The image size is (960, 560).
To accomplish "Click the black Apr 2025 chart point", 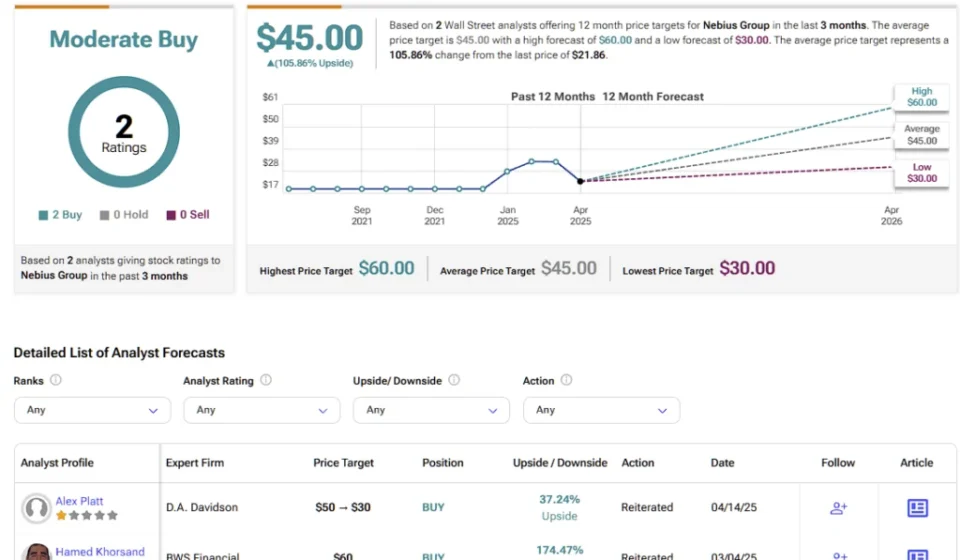I will (580, 181).
